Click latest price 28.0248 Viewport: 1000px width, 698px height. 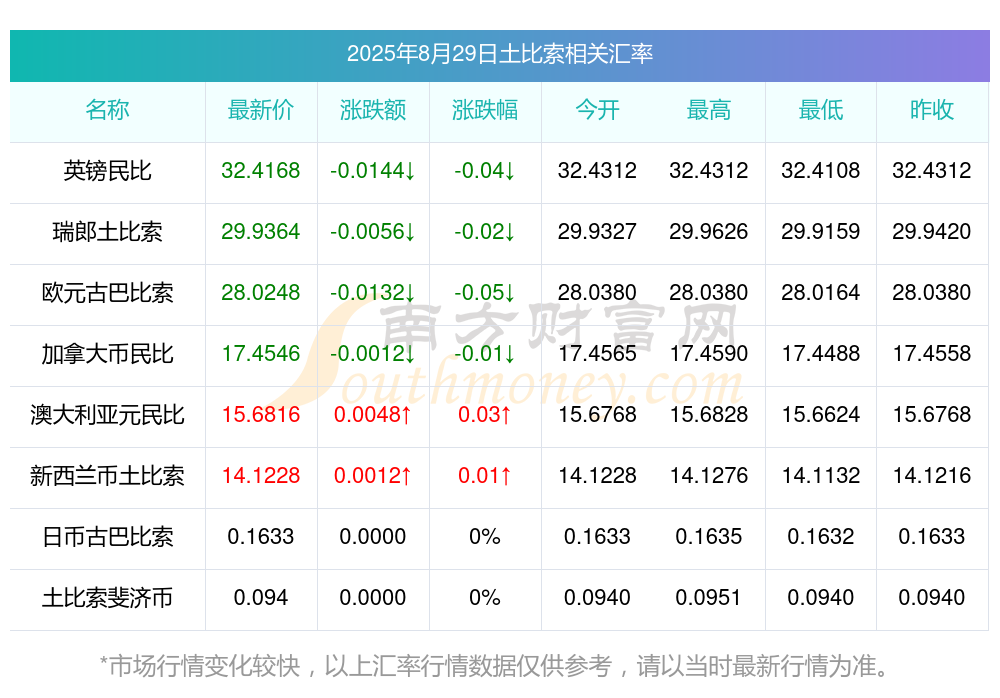point(261,293)
